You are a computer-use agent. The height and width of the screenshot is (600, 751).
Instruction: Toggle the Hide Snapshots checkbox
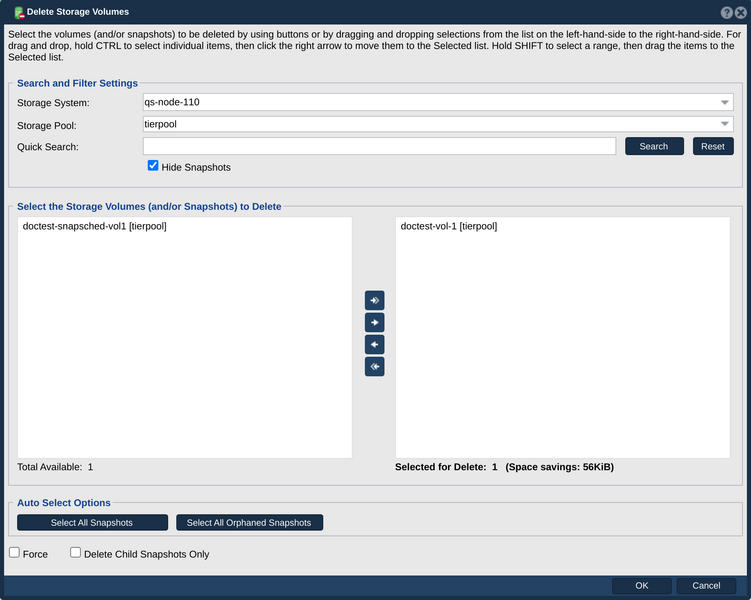coord(153,166)
